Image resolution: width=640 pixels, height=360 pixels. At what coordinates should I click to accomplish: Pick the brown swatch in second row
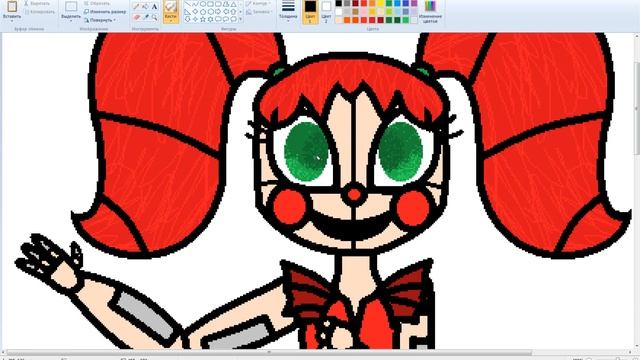355,12
